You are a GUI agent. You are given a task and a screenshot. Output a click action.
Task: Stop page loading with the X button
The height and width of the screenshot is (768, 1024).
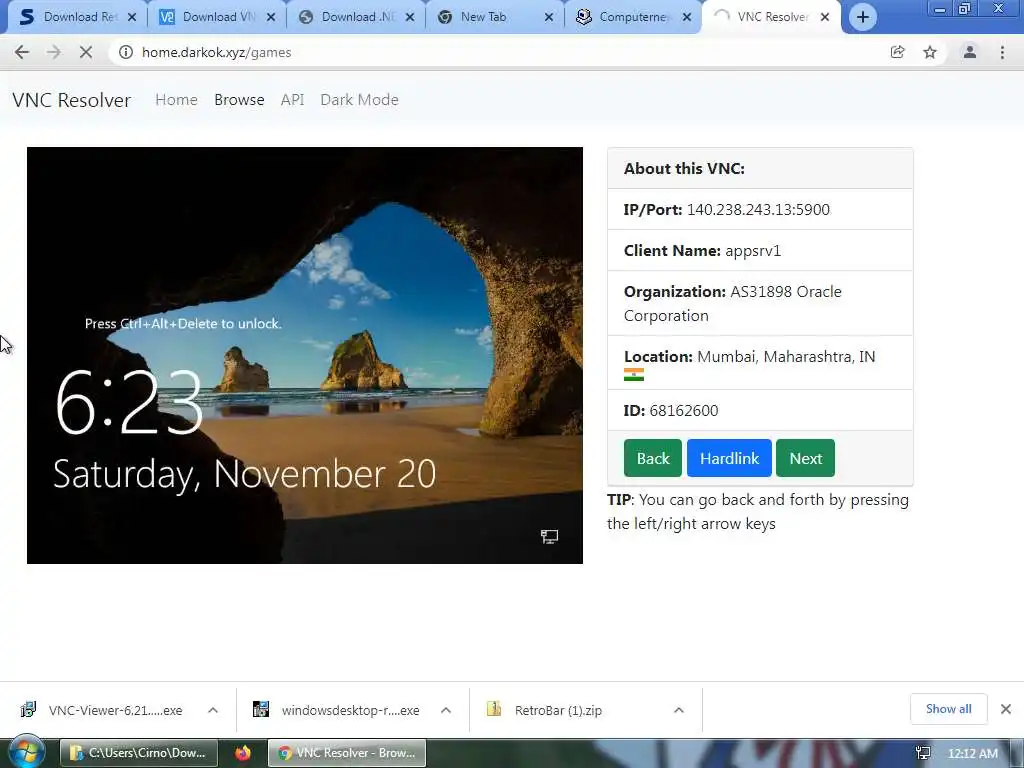(86, 52)
